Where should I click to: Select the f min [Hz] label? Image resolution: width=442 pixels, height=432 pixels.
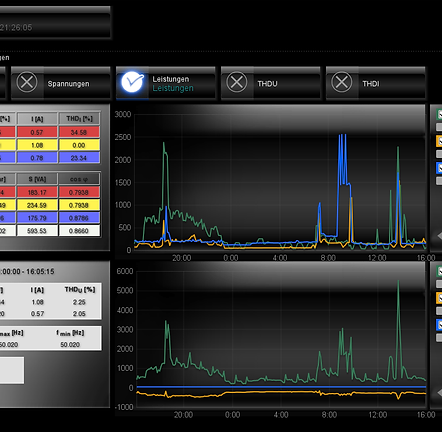70,333
